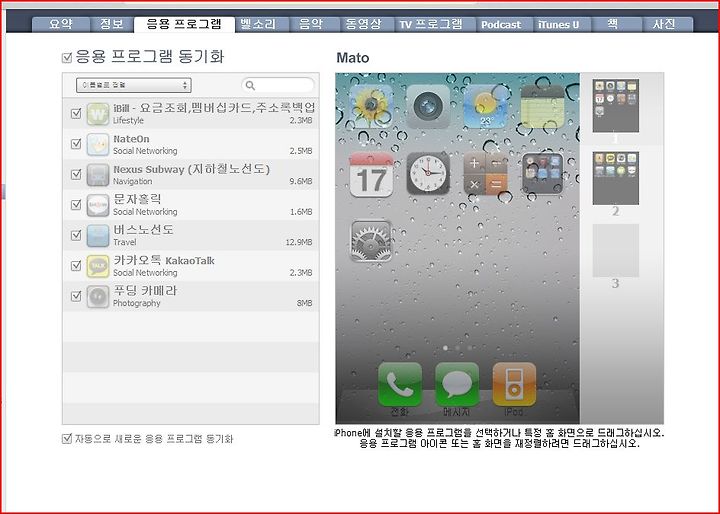Click the 12.9MB size value
Viewport: 720px width, 514px height.
pyautogui.click(x=299, y=242)
